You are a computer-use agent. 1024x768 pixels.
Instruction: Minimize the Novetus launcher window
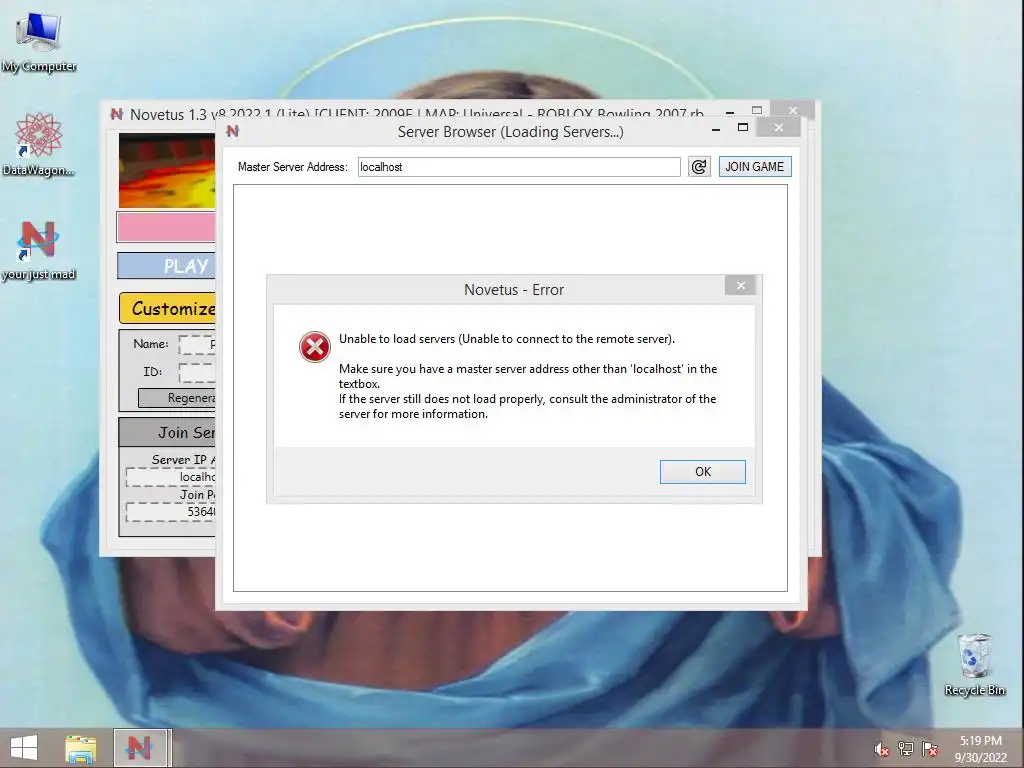[730, 112]
